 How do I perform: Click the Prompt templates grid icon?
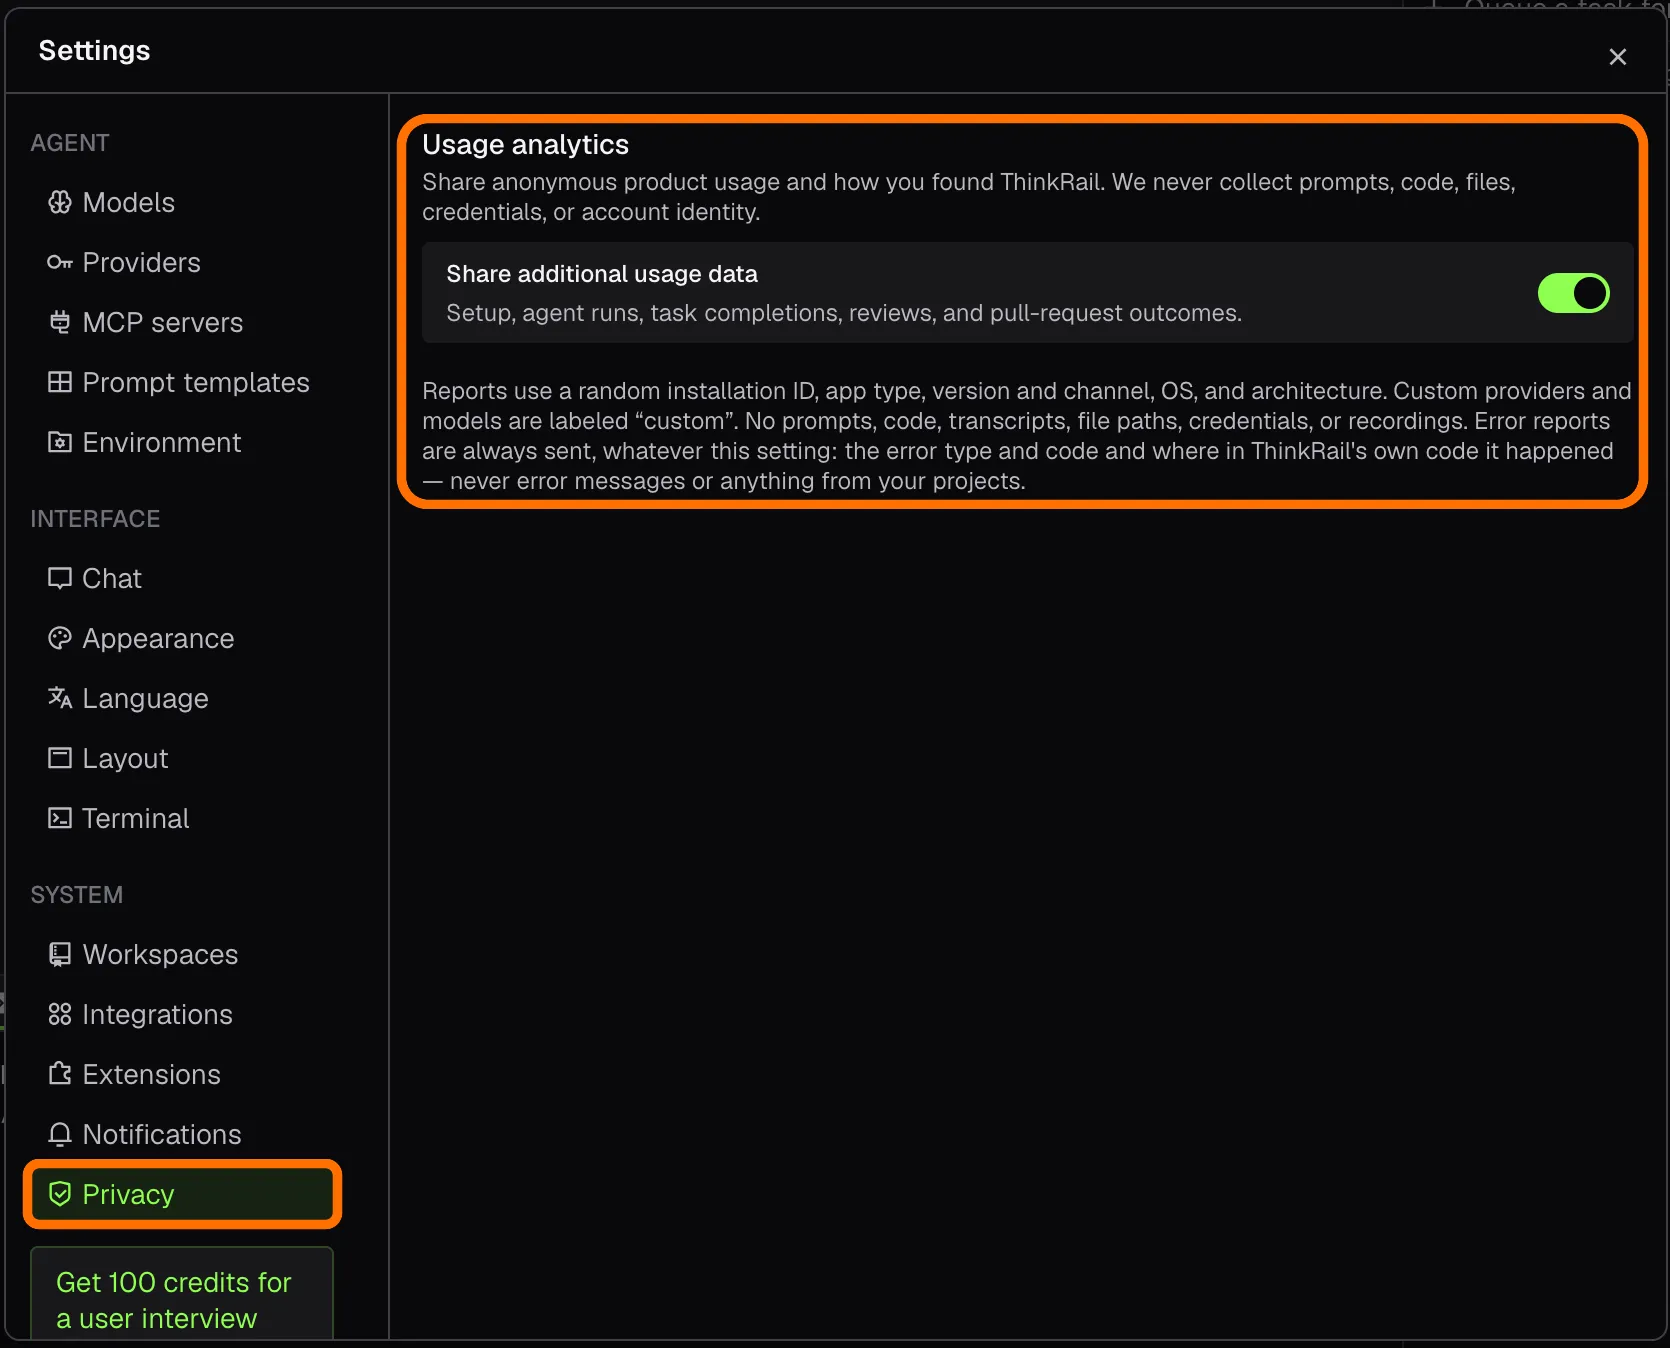[x=60, y=382]
